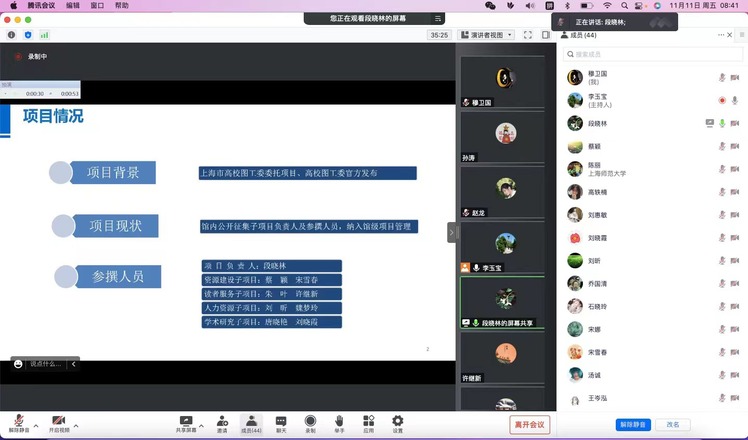Open the 窗口 menu in menu bar
The image size is (748, 440).
[97, 6]
